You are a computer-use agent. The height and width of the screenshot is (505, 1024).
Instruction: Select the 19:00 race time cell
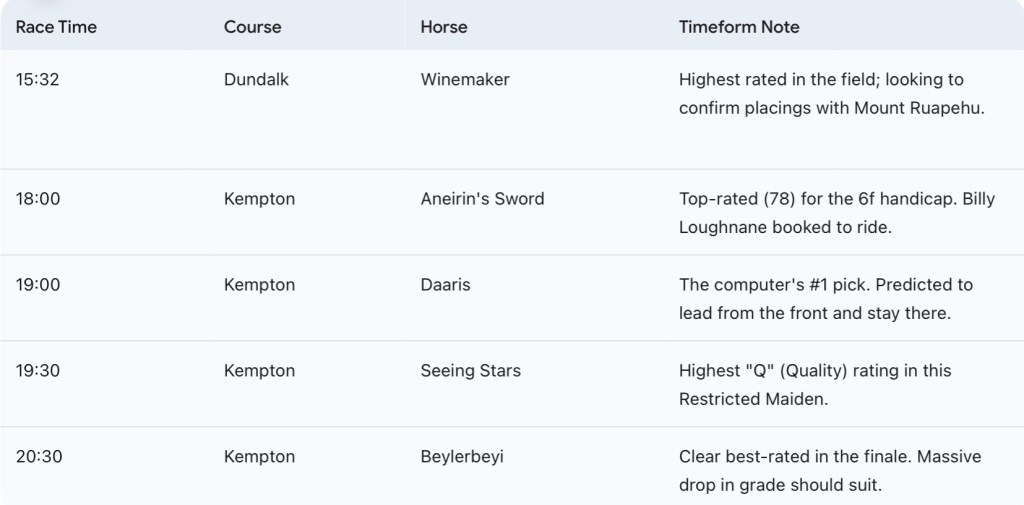(x=38, y=285)
